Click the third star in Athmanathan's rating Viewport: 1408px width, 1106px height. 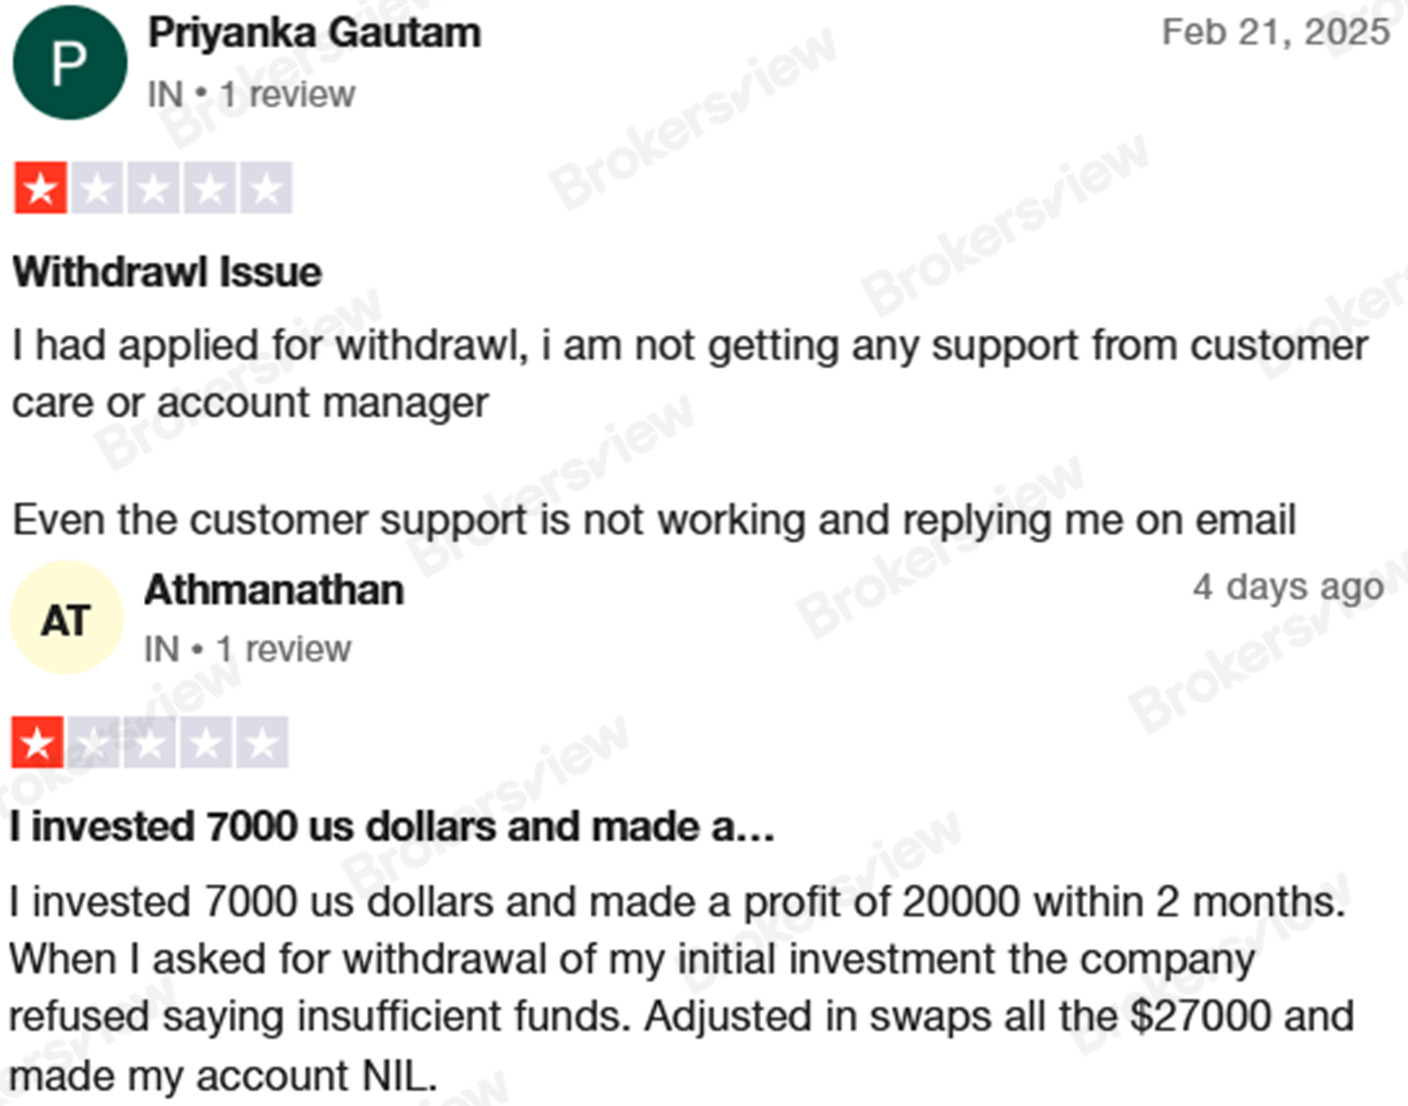pyautogui.click(x=150, y=742)
